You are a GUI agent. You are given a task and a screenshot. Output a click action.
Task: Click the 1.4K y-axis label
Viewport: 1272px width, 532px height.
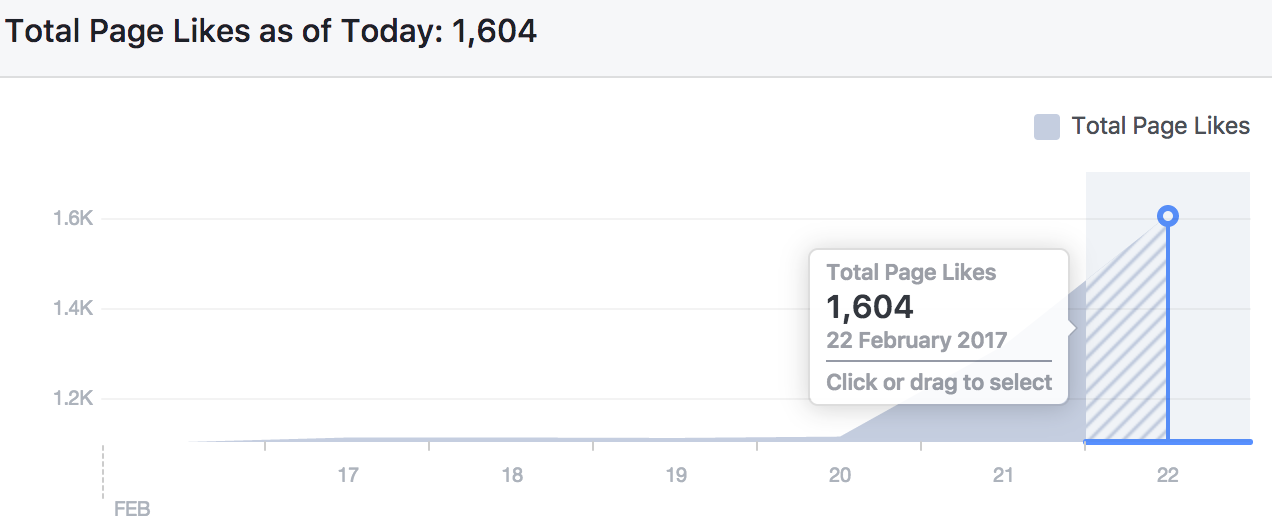(73, 309)
